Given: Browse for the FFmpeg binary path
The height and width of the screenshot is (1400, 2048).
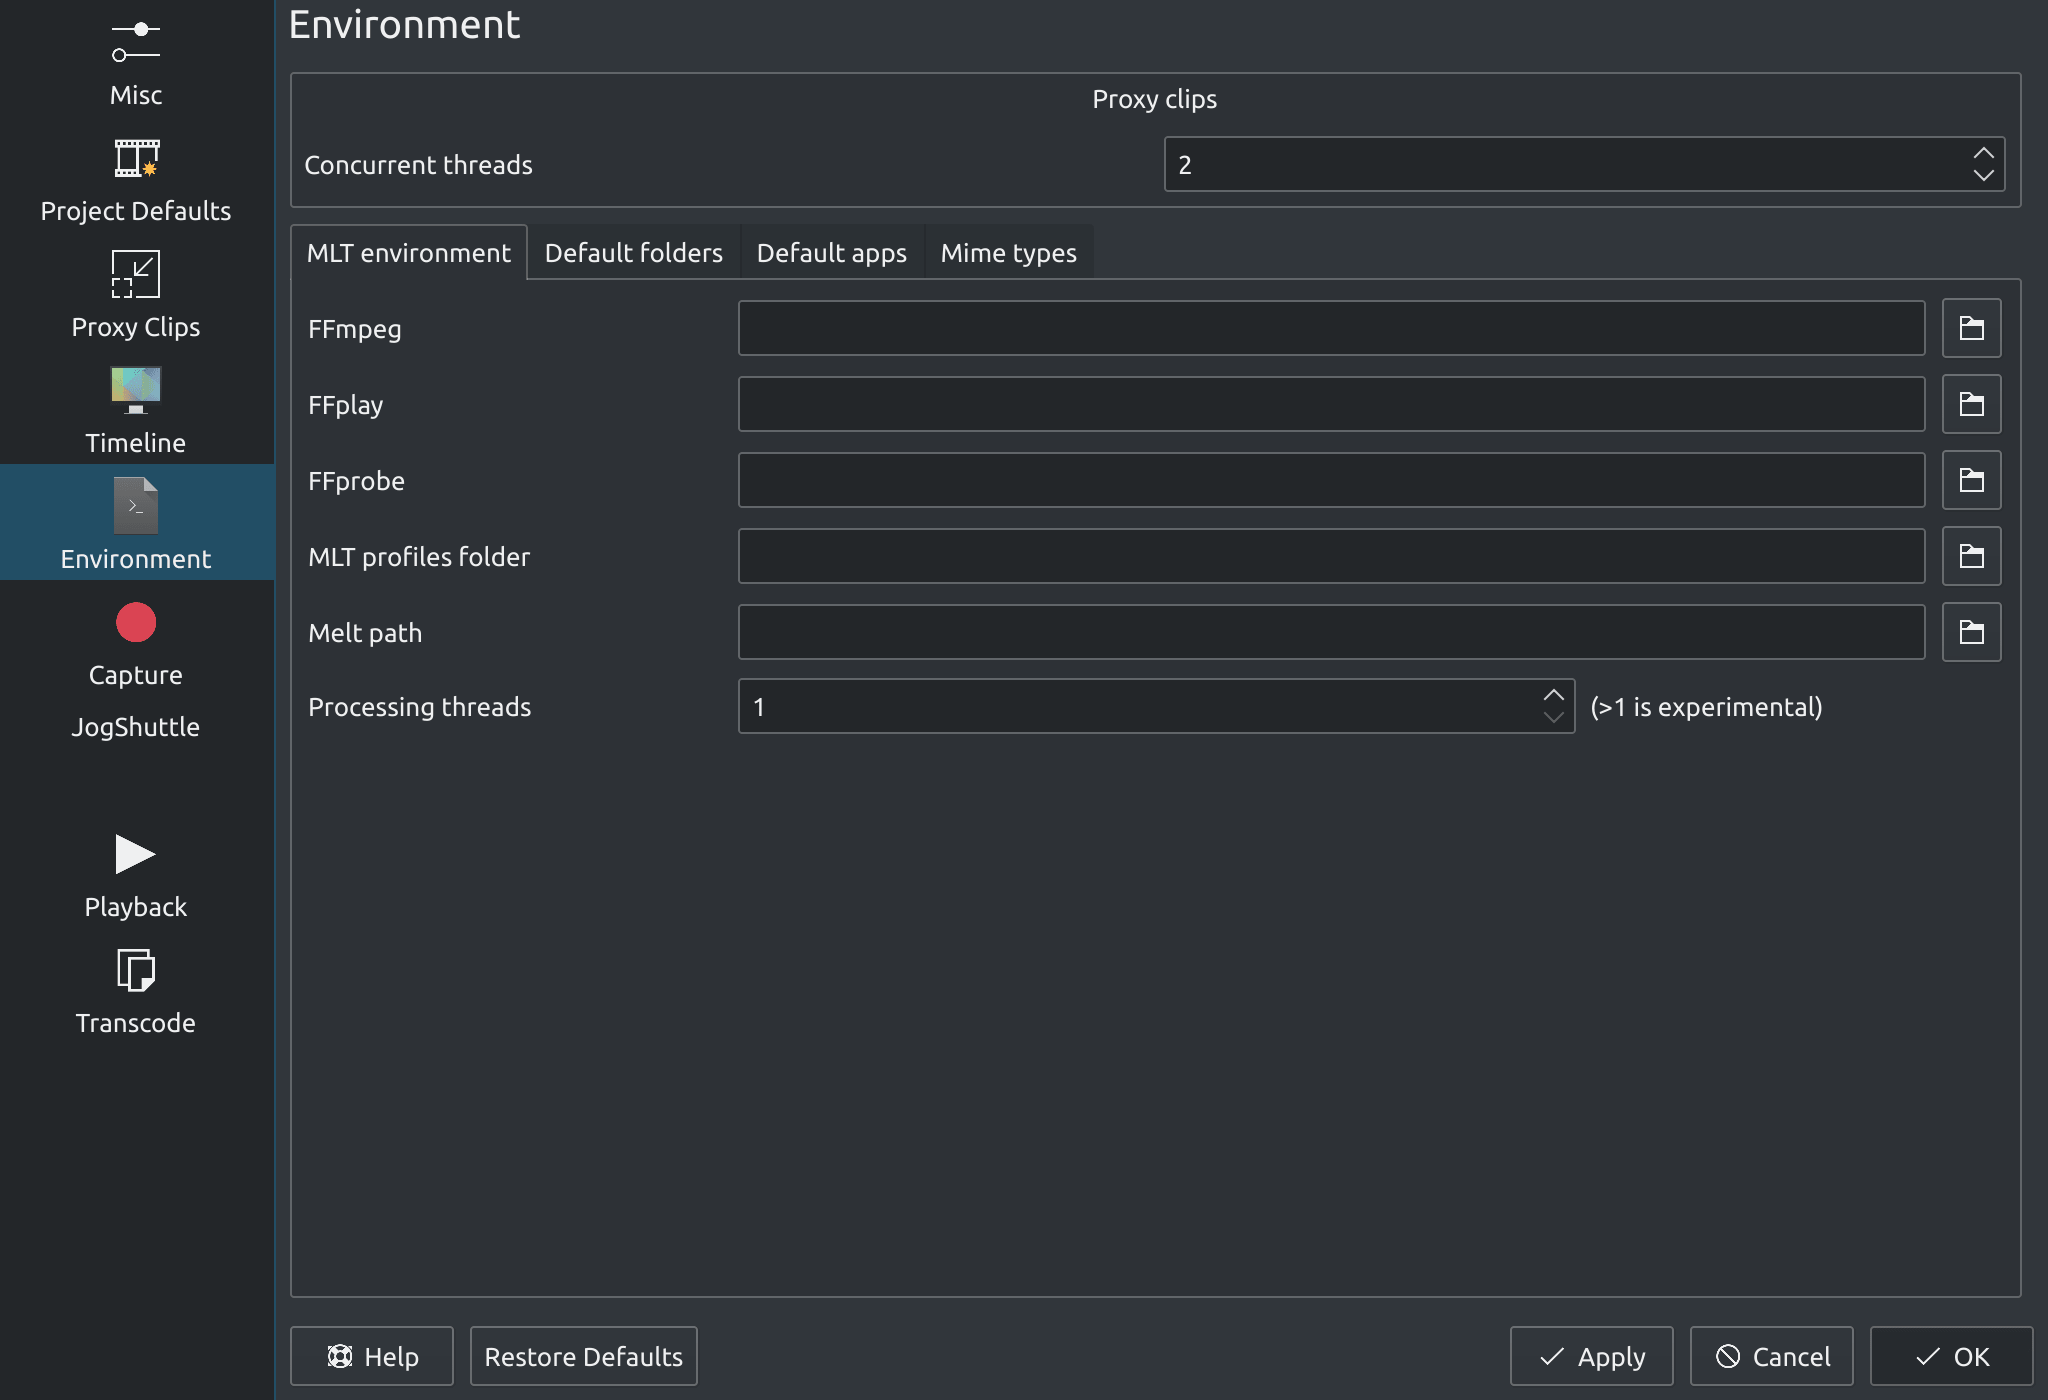Looking at the screenshot, I should click(1971, 328).
